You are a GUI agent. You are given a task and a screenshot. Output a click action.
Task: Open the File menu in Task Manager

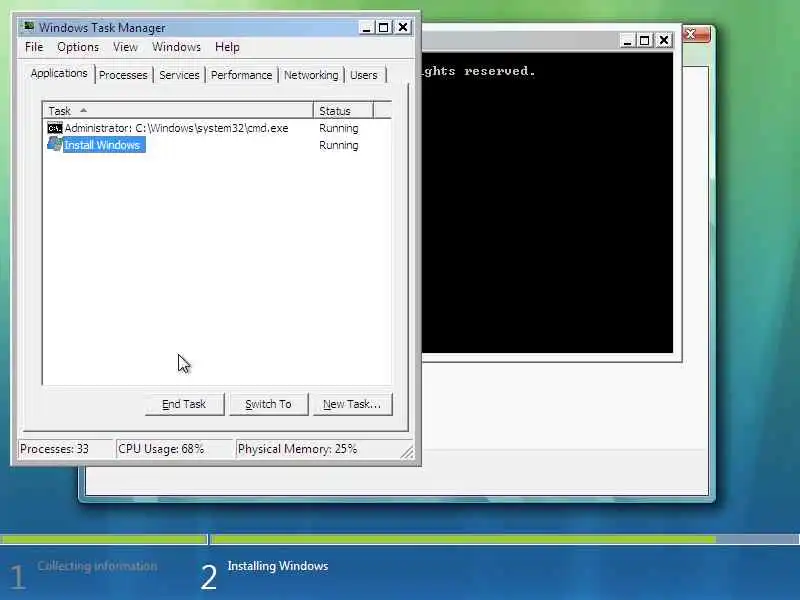[34, 47]
